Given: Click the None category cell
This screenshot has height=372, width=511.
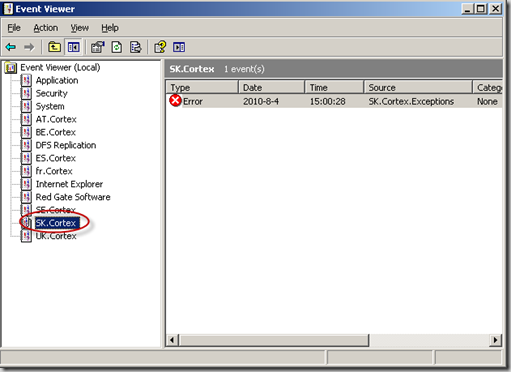Looking at the screenshot, I should pyautogui.click(x=487, y=101).
